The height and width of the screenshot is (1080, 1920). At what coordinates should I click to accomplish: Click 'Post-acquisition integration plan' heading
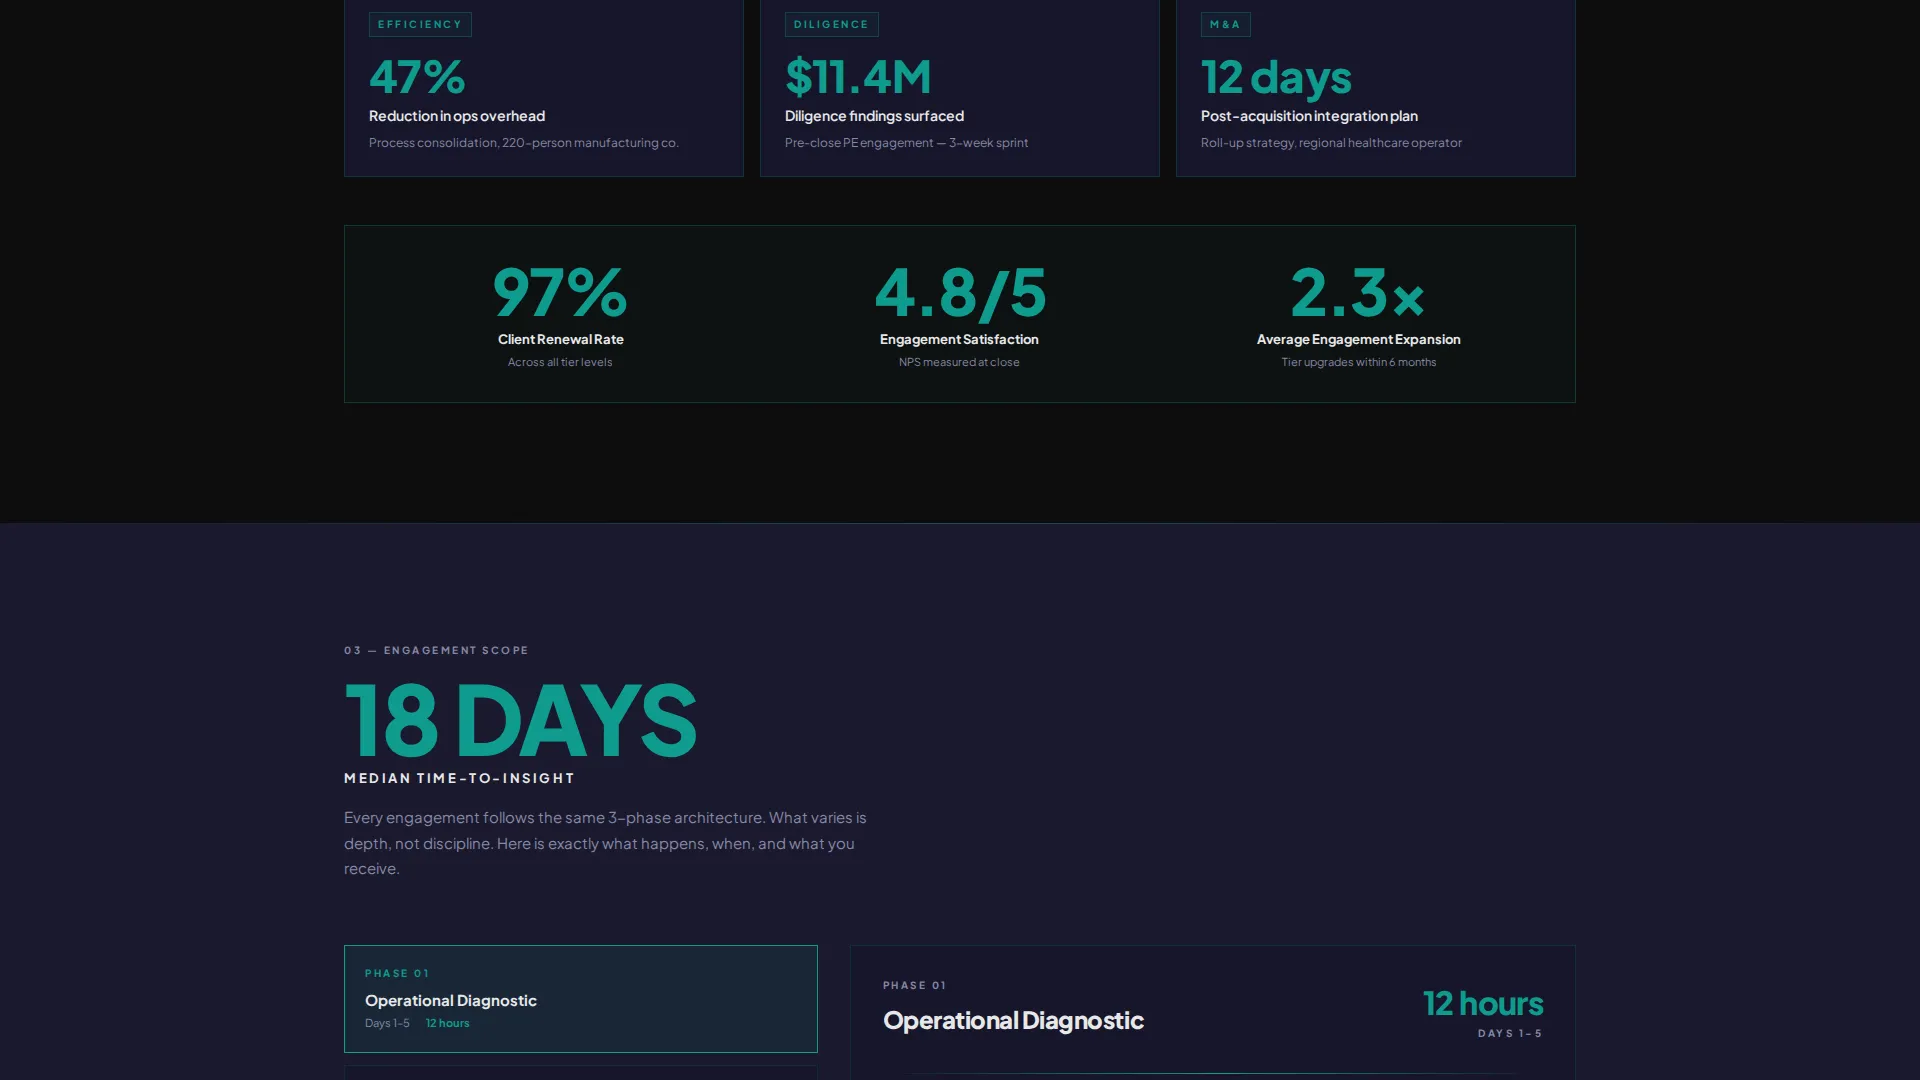(1309, 116)
